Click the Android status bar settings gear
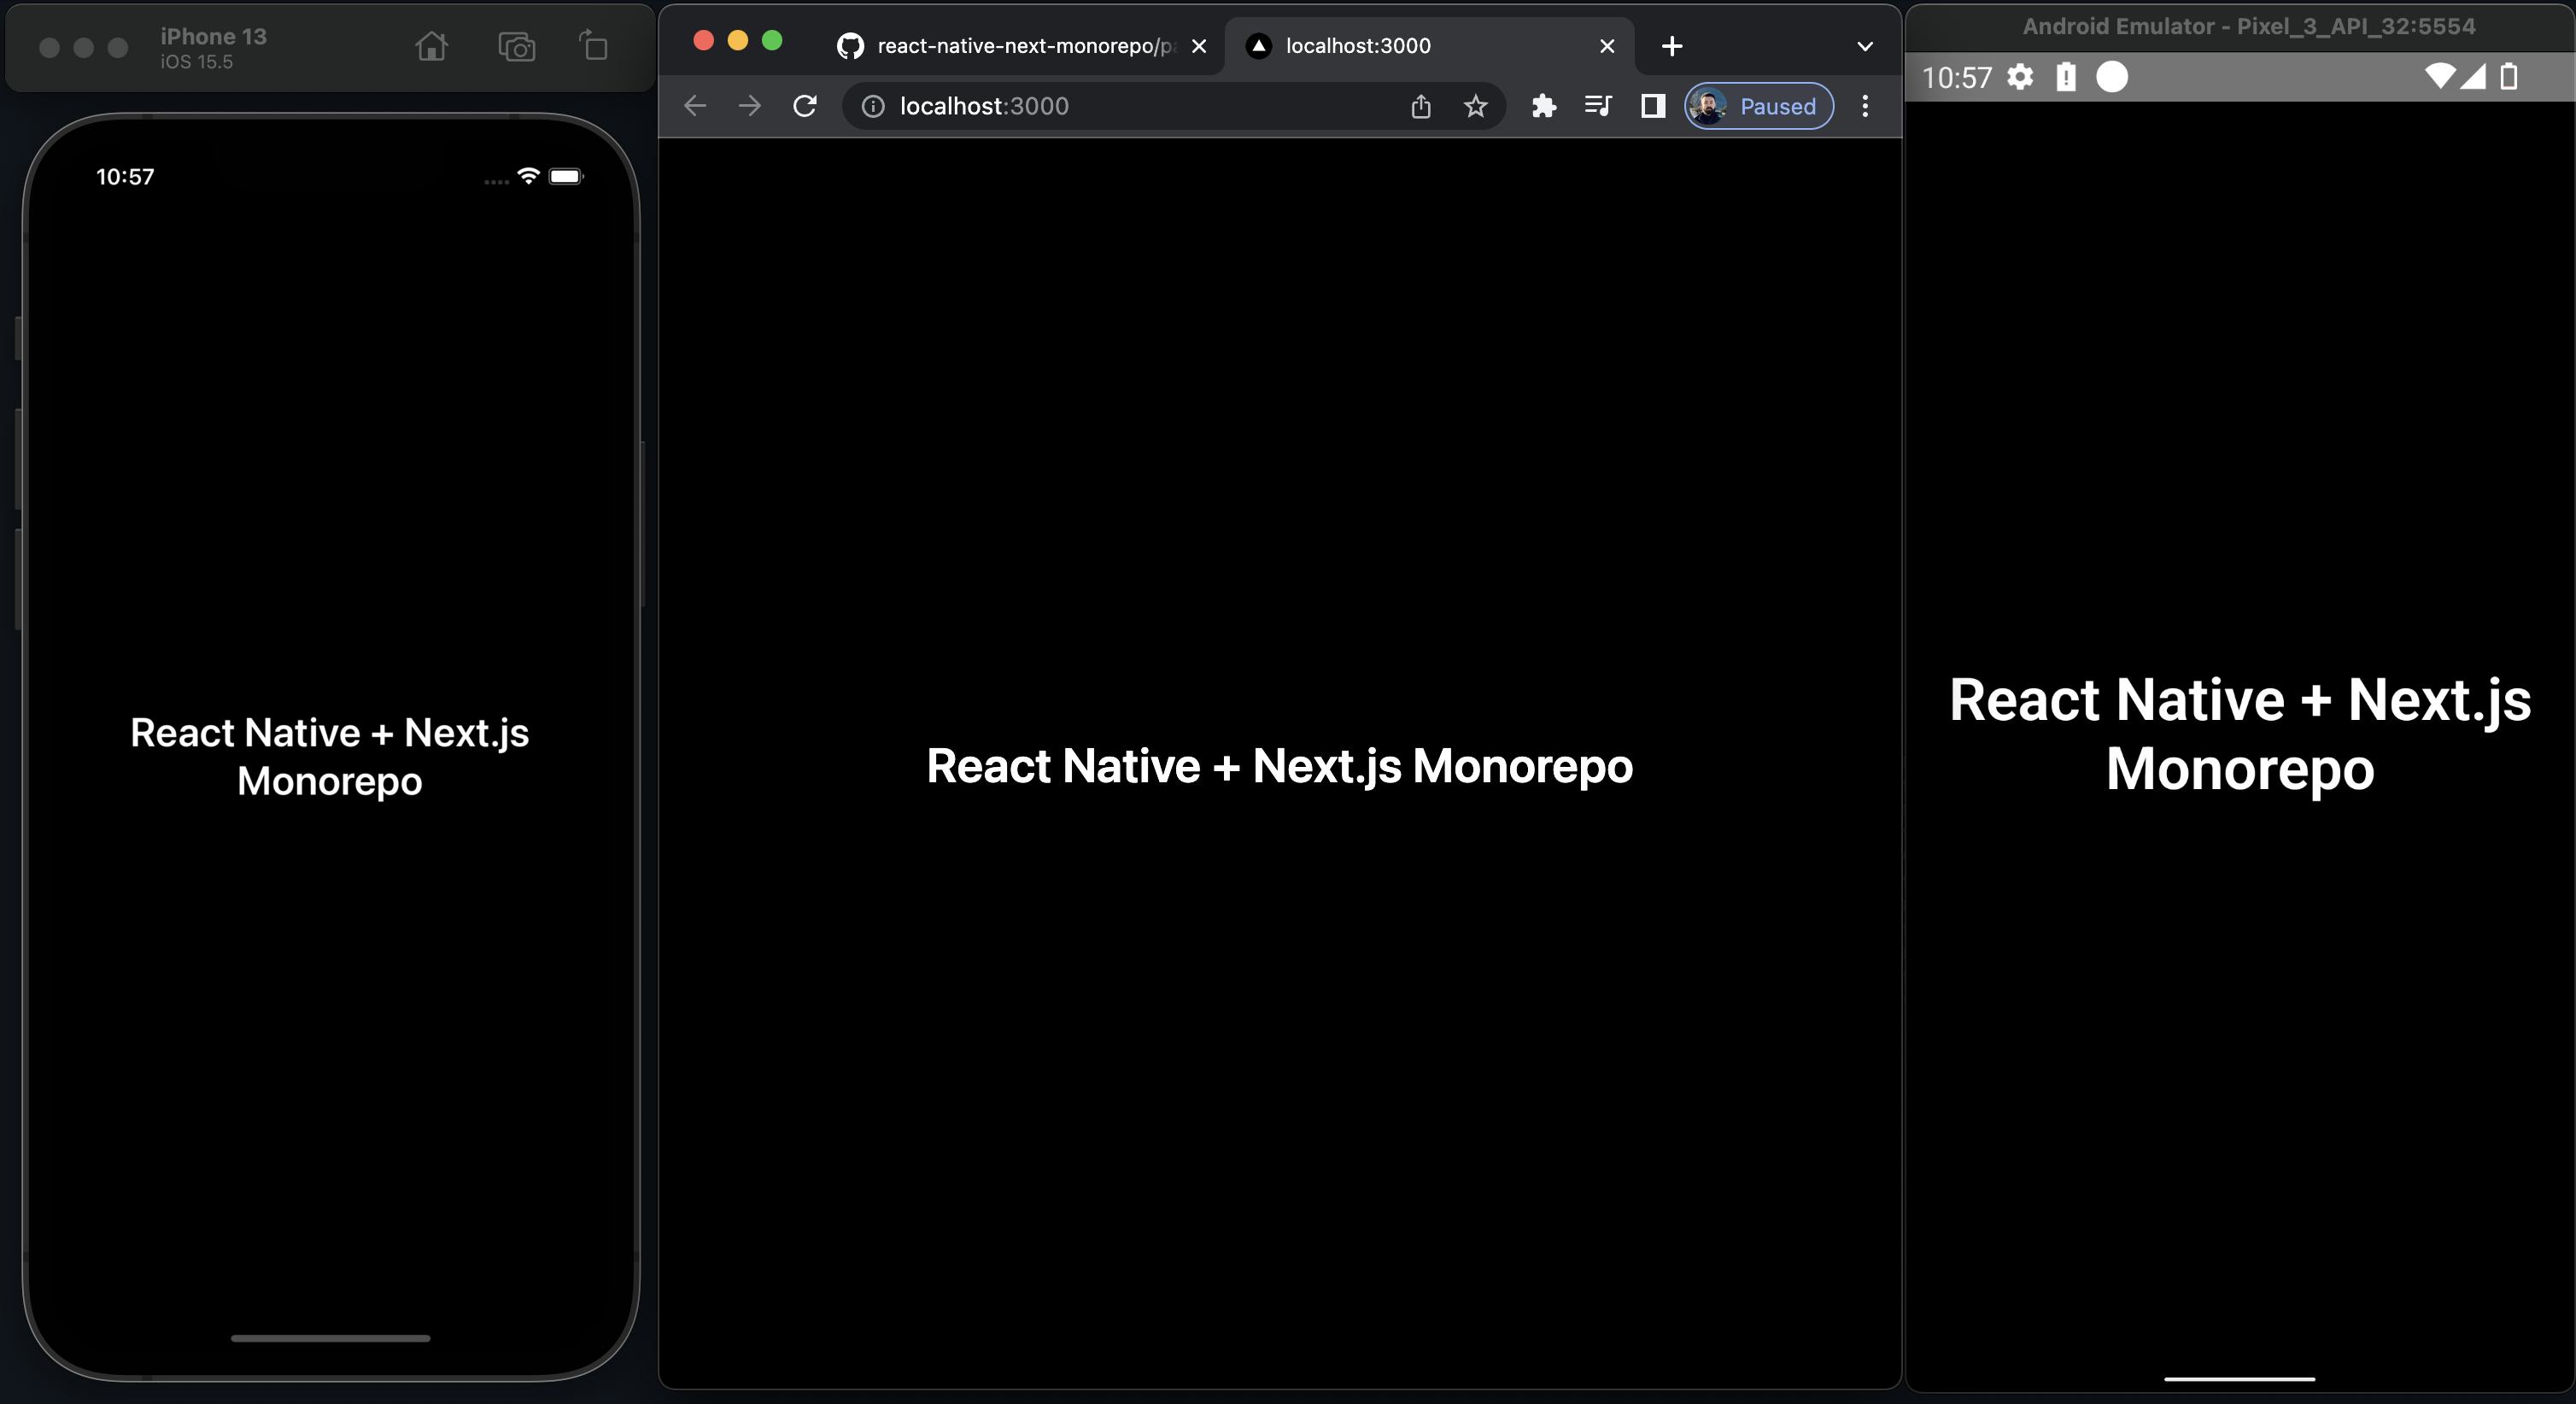This screenshot has width=2576, height=1404. point(2020,77)
